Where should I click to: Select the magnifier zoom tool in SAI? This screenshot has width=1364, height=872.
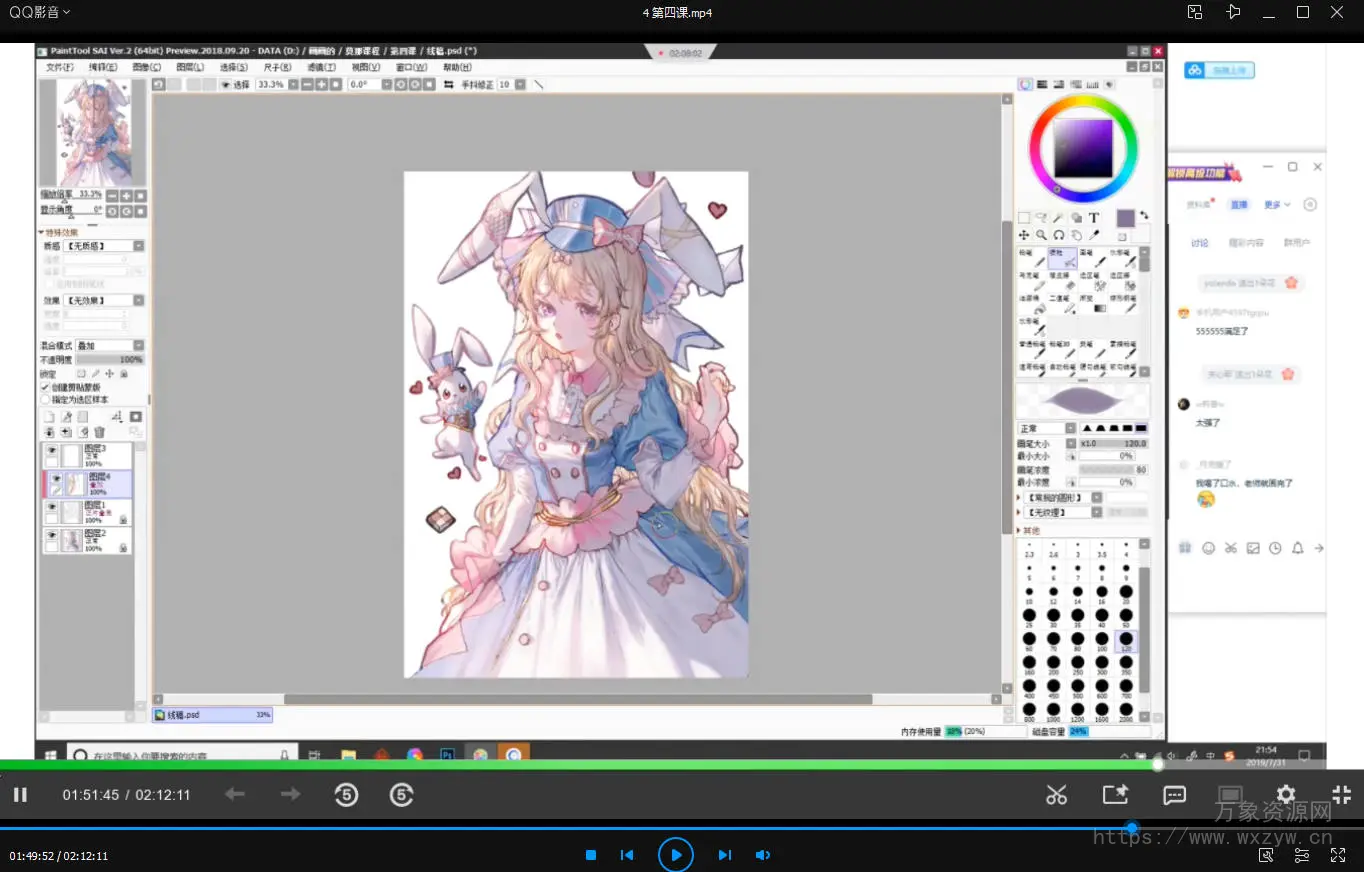(x=1041, y=236)
